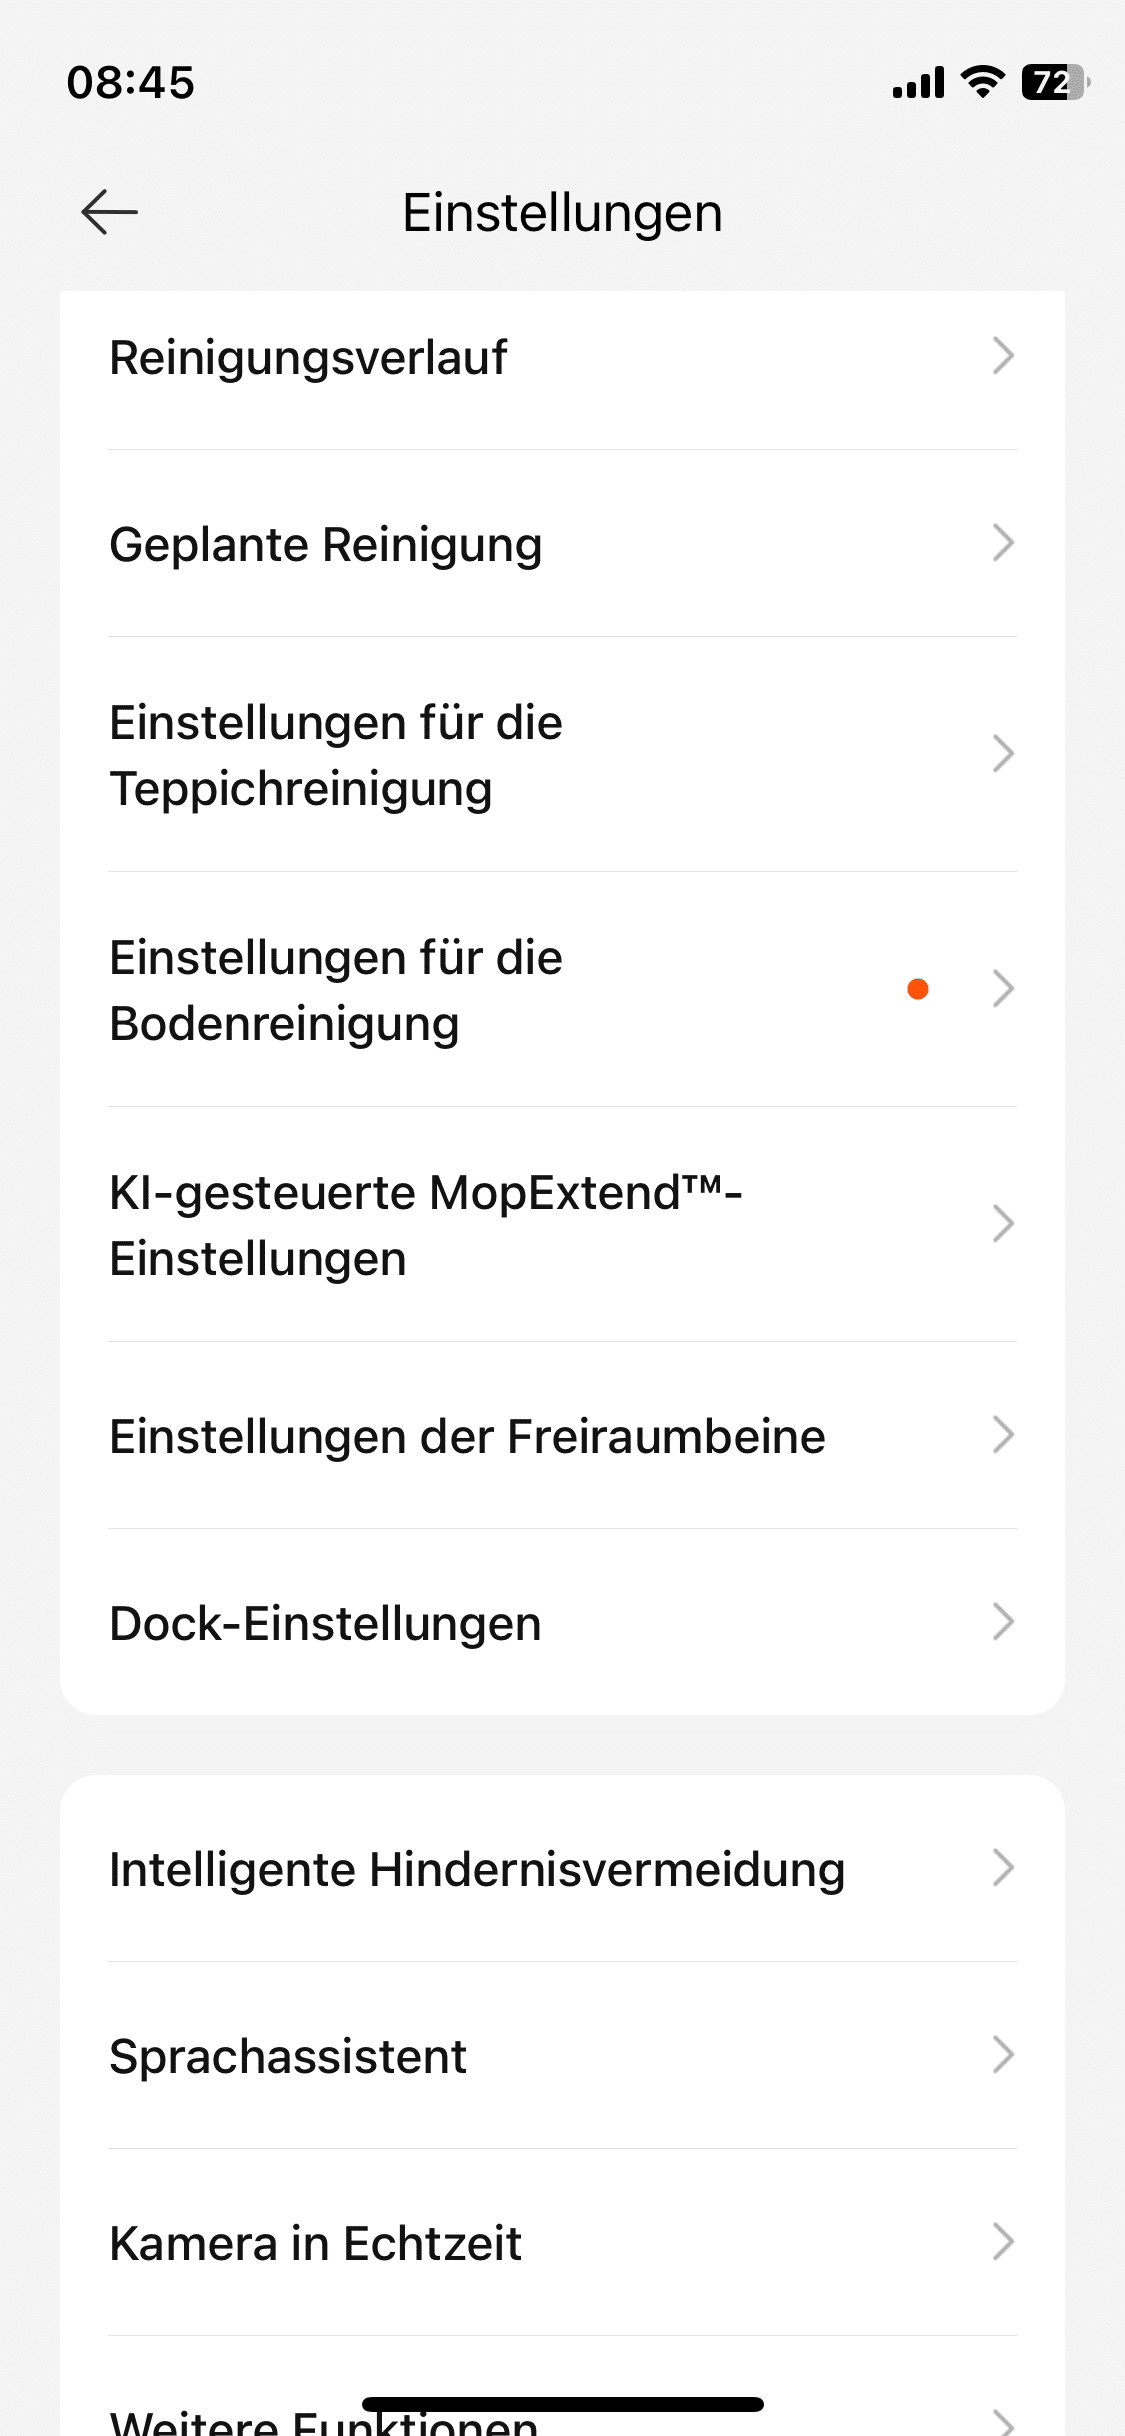Viewport: 1125px width, 2436px height.
Task: Tap the home indicator bar
Action: coord(562,2403)
